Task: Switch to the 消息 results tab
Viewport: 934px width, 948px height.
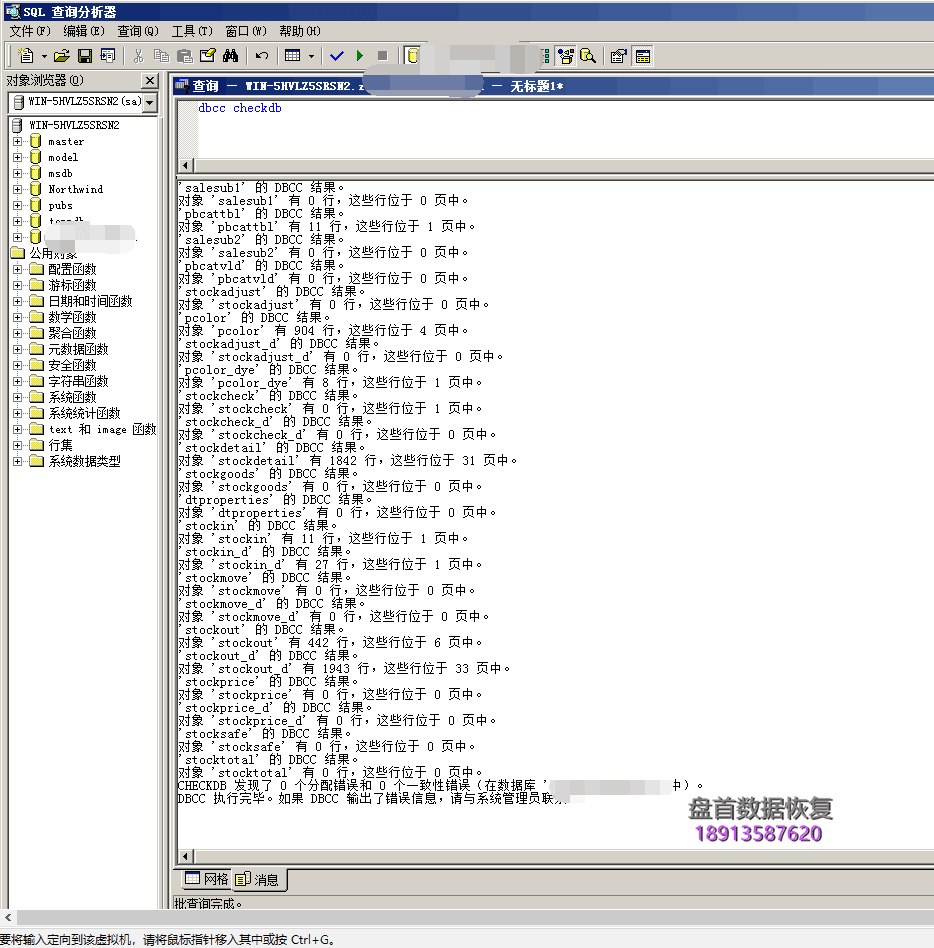Action: pyautogui.click(x=258, y=879)
